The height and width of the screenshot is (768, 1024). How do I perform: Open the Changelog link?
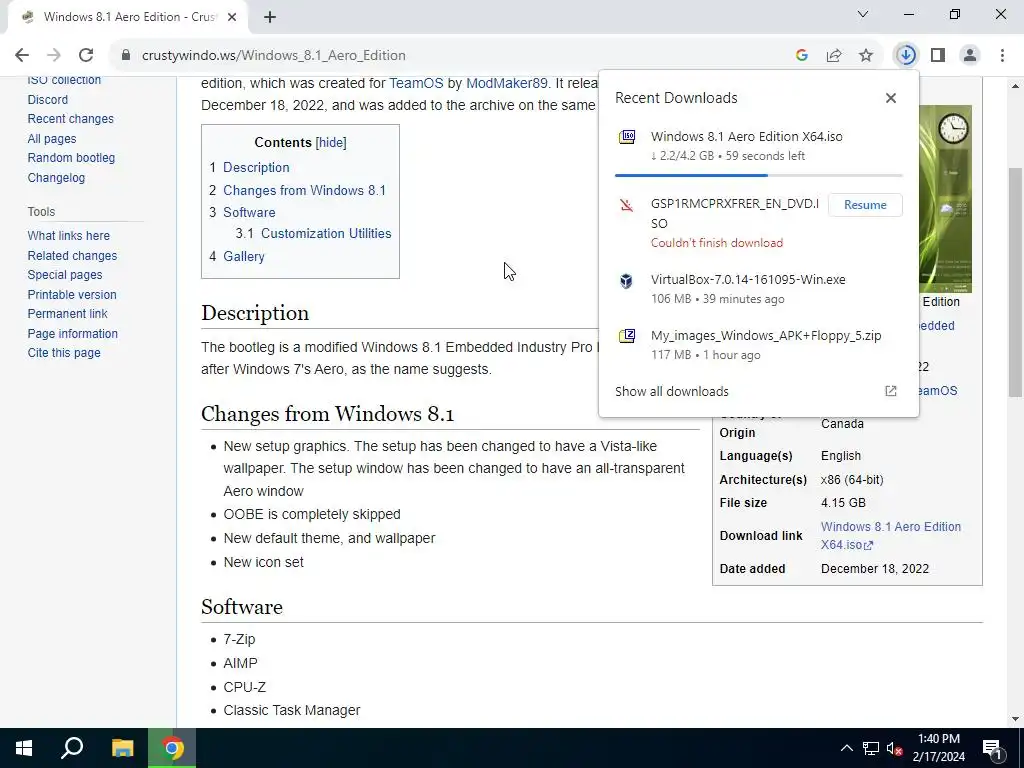pos(56,177)
